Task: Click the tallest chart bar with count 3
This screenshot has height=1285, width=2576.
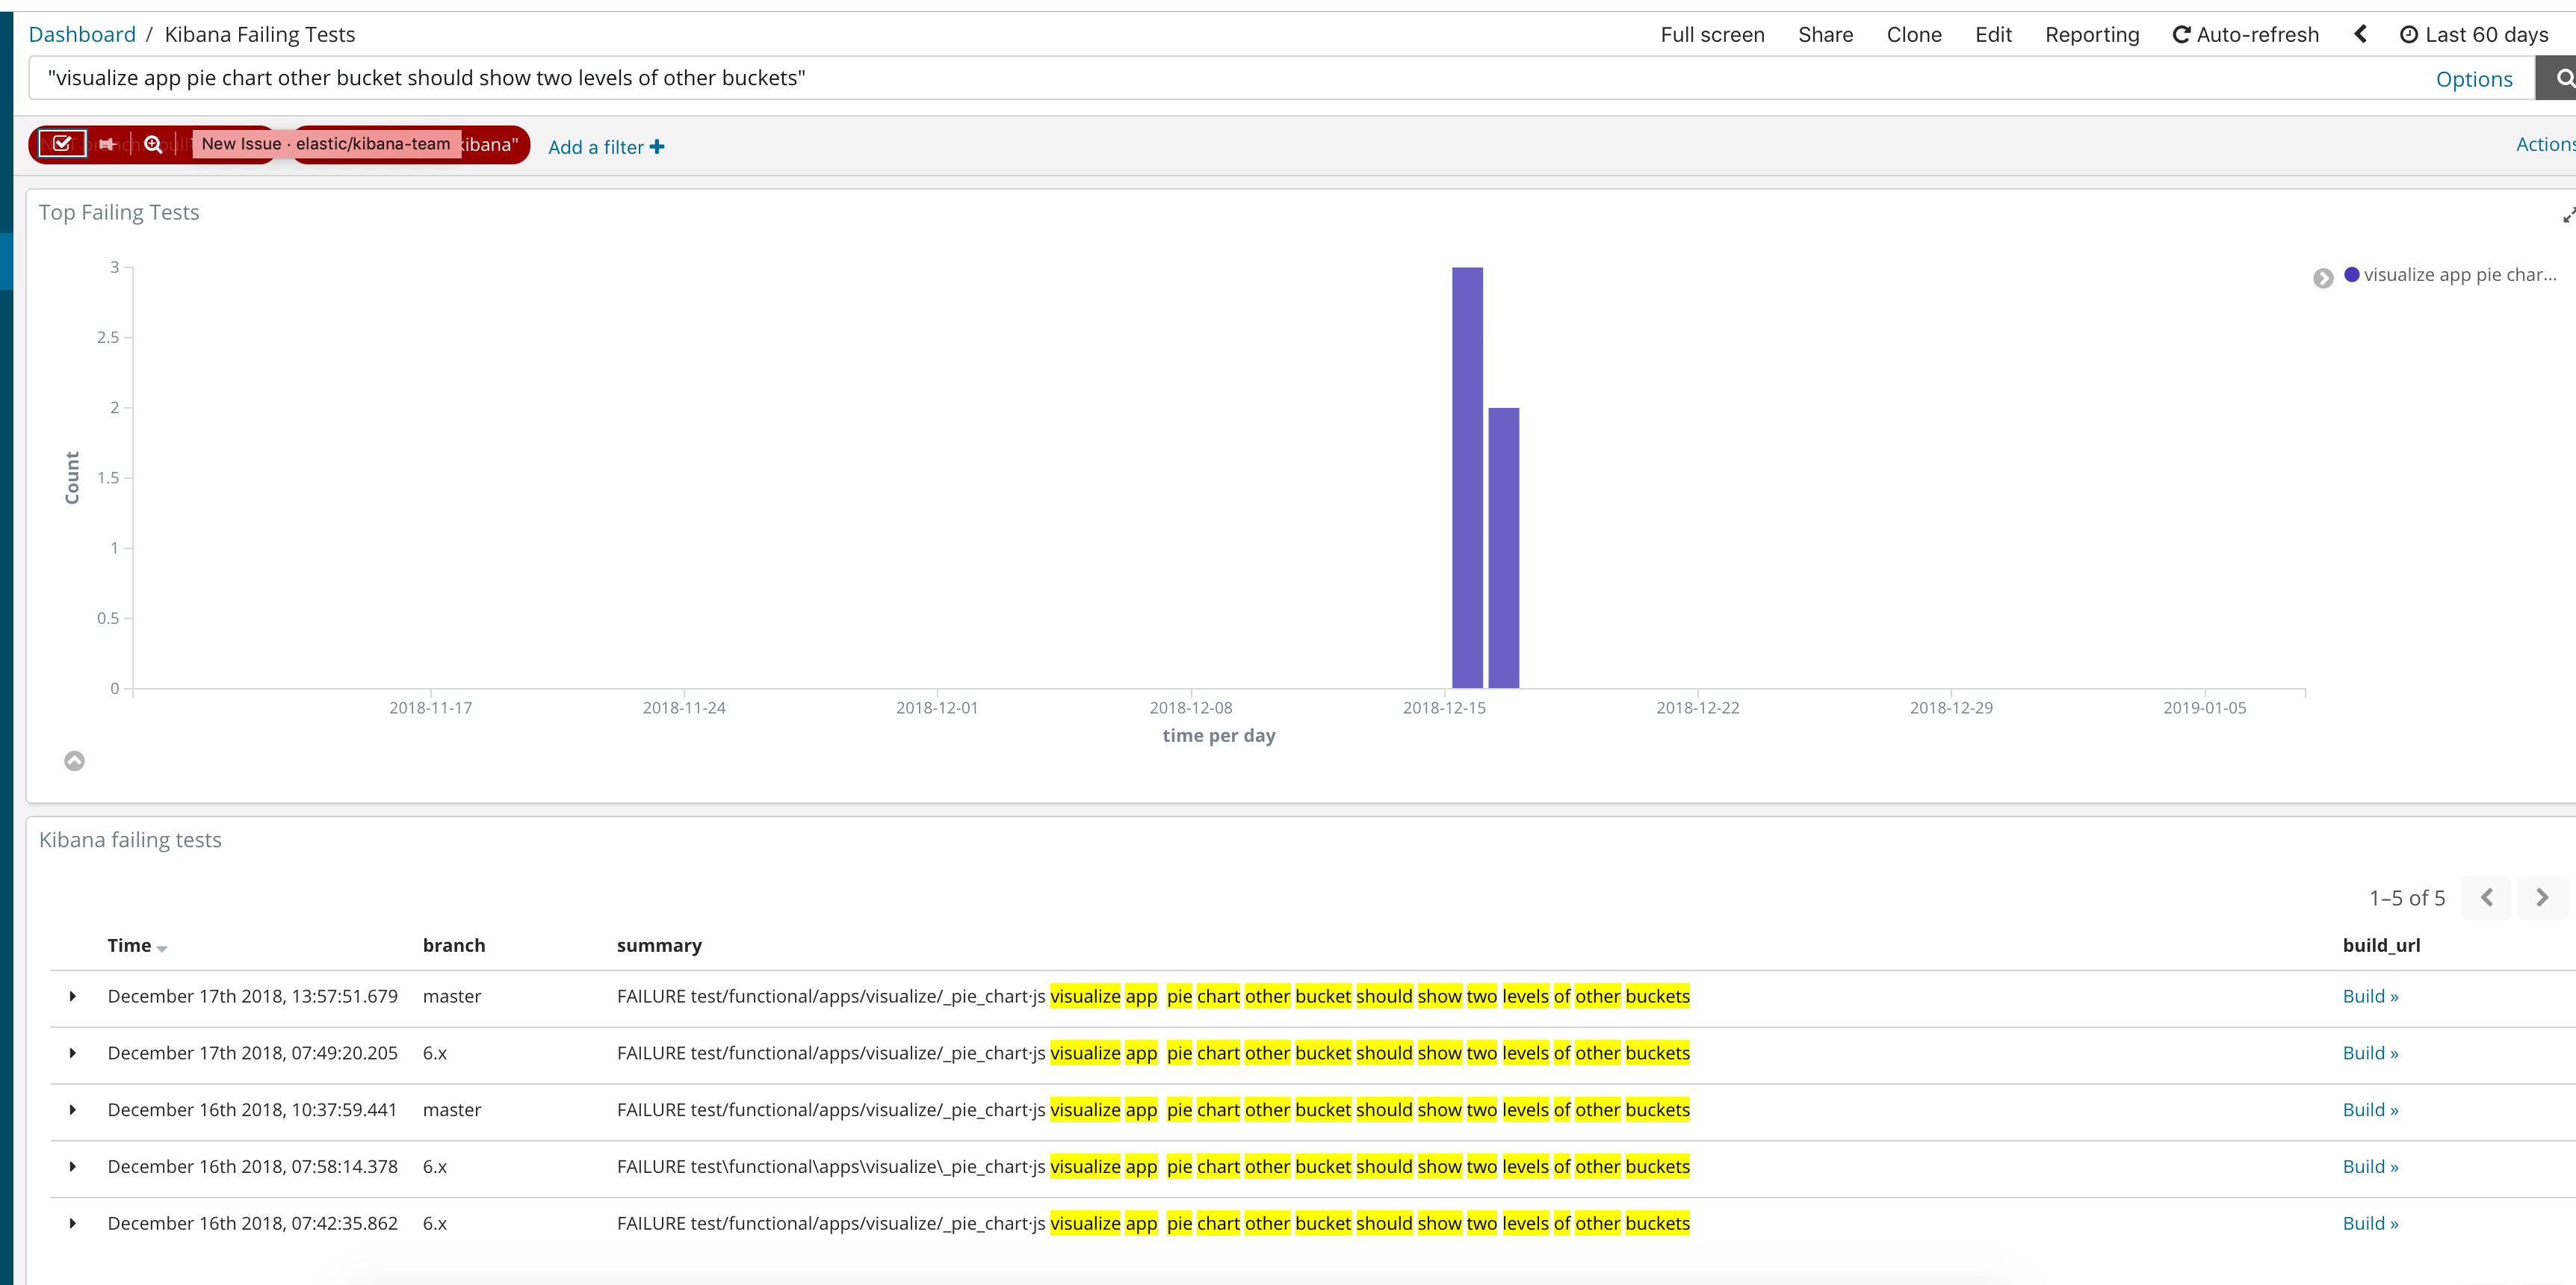Action: click(x=1467, y=478)
